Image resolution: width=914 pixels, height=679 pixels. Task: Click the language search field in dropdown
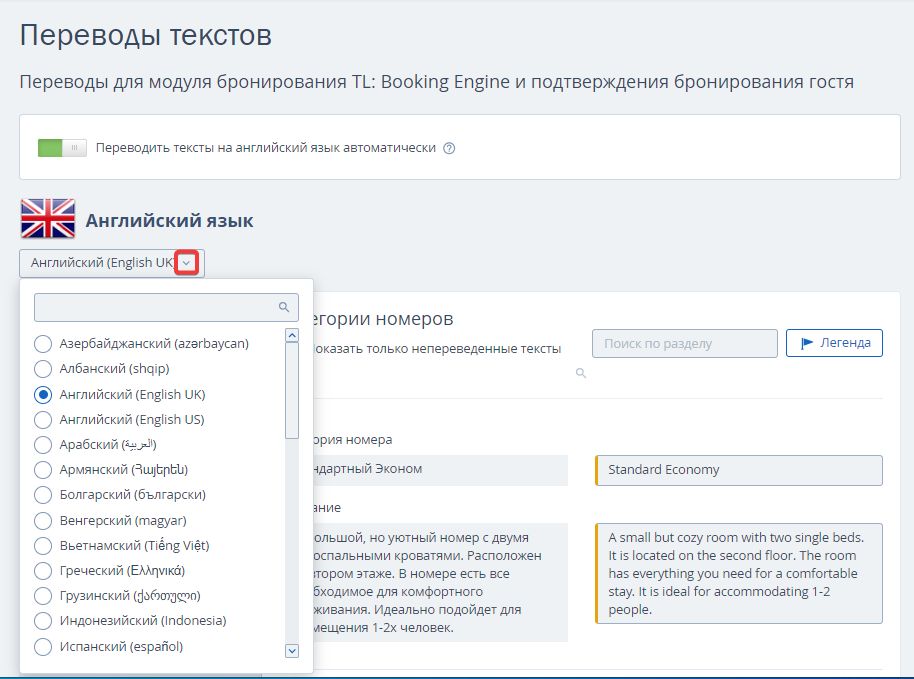tap(166, 307)
